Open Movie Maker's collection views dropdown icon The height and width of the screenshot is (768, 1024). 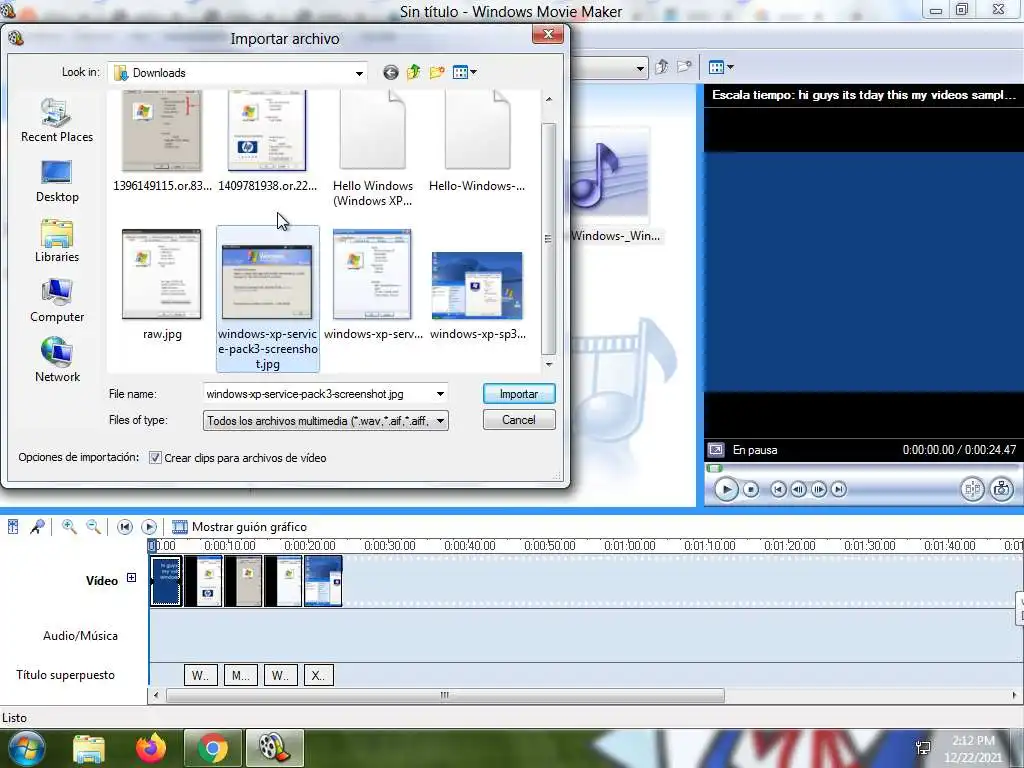tap(721, 67)
